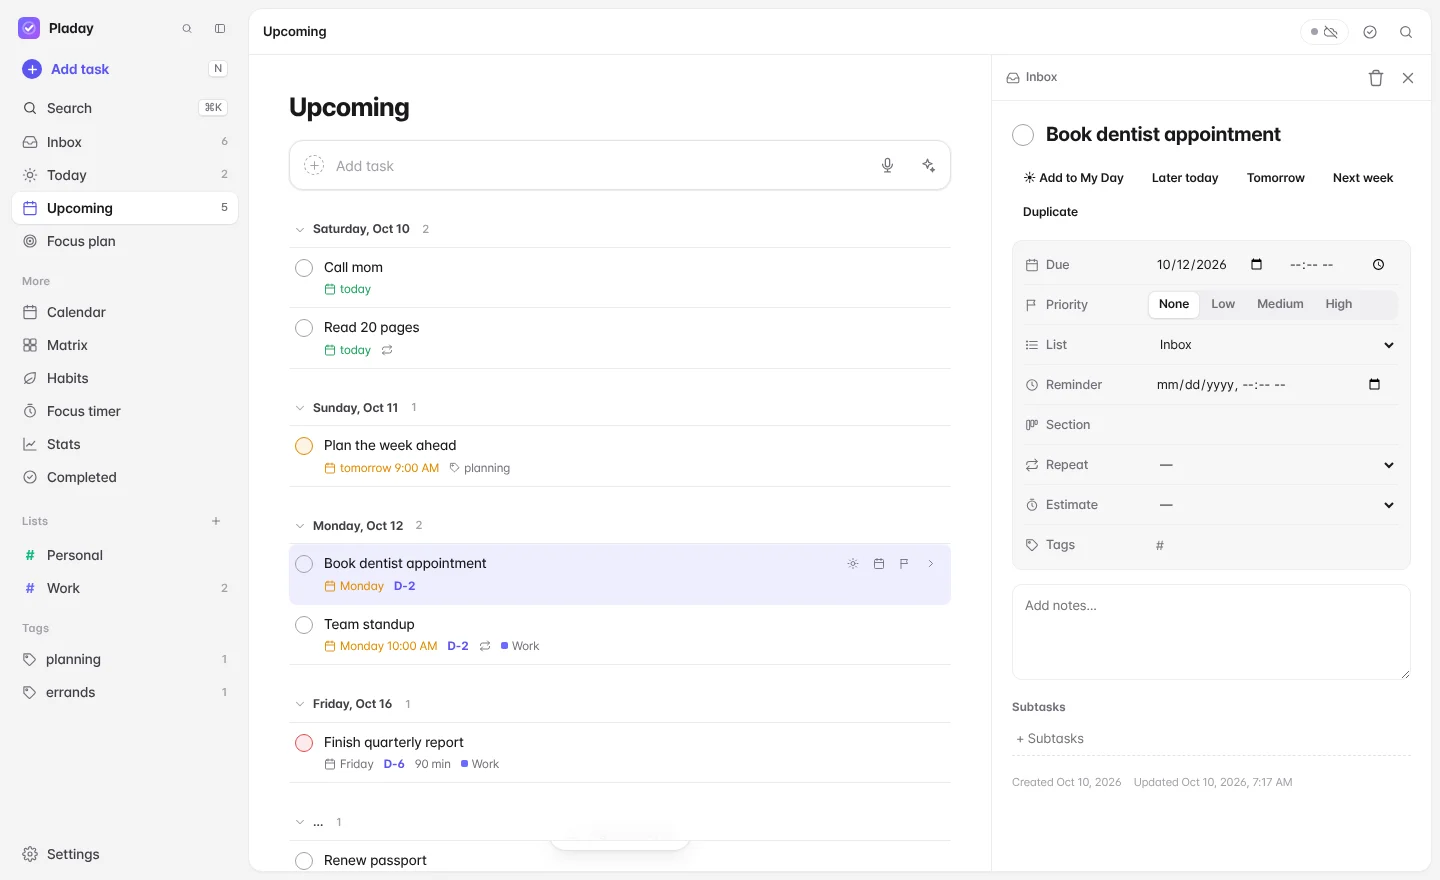Complete task via detail panel title circle

pos(1023,135)
